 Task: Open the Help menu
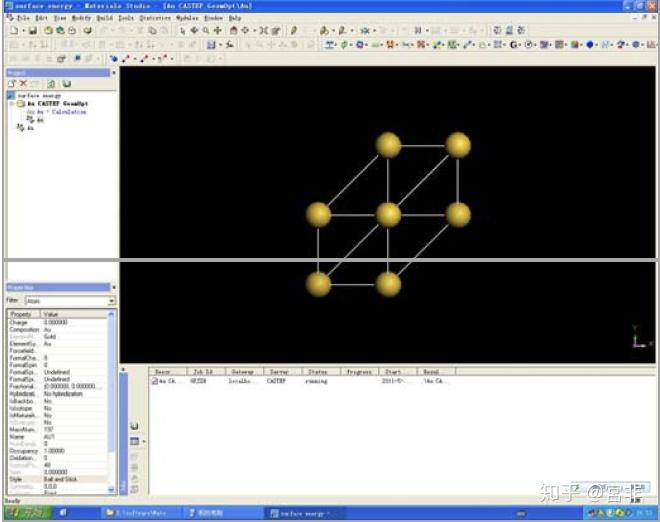(x=235, y=18)
